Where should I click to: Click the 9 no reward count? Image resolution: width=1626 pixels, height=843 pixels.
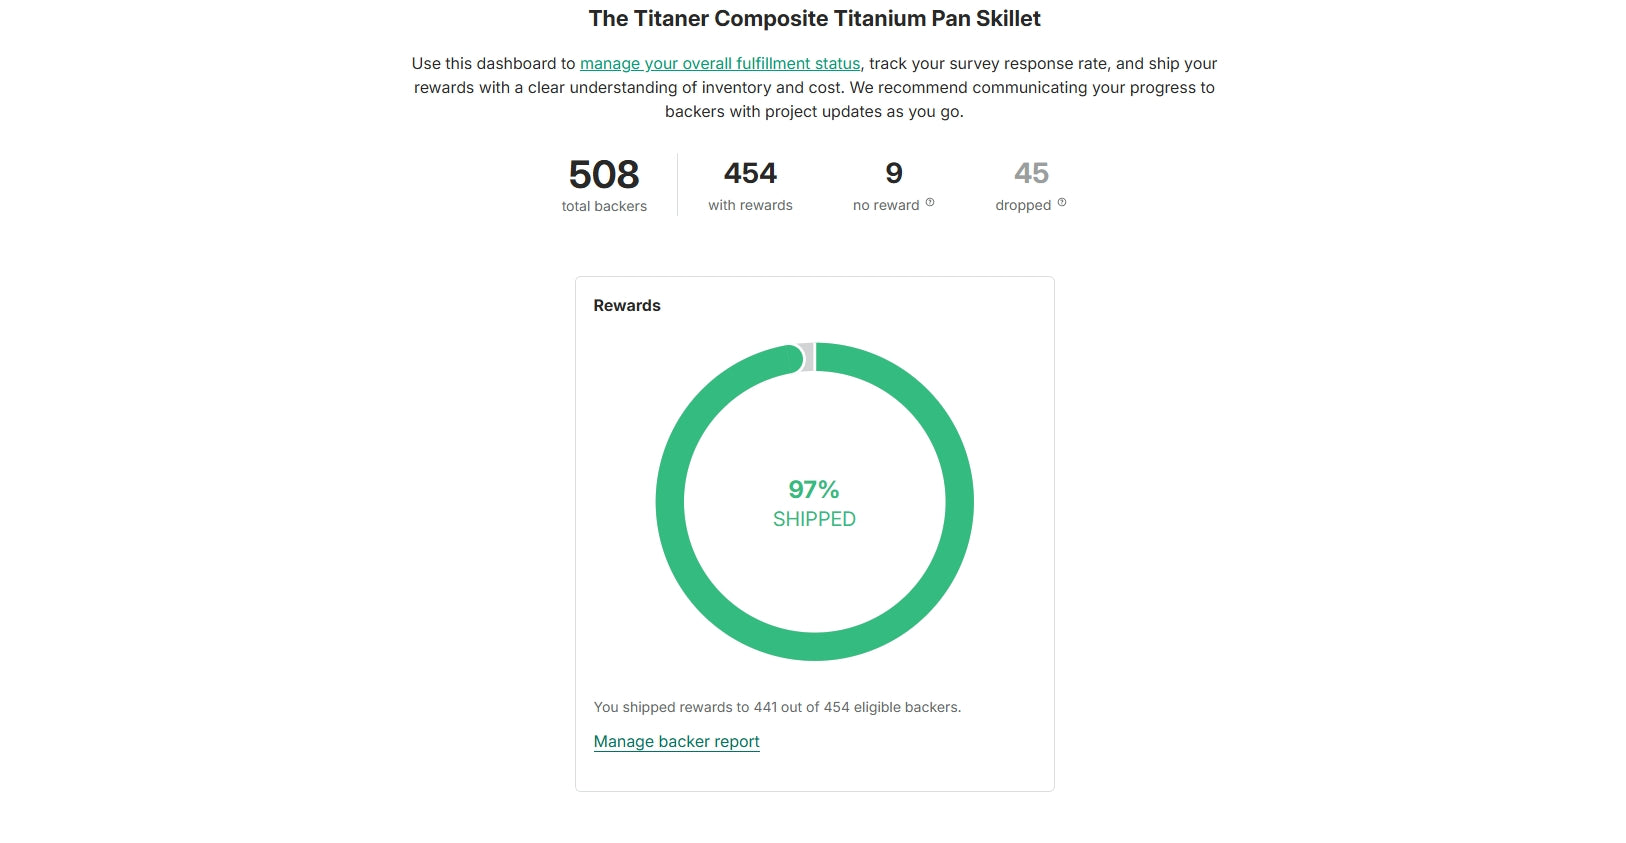(x=894, y=174)
